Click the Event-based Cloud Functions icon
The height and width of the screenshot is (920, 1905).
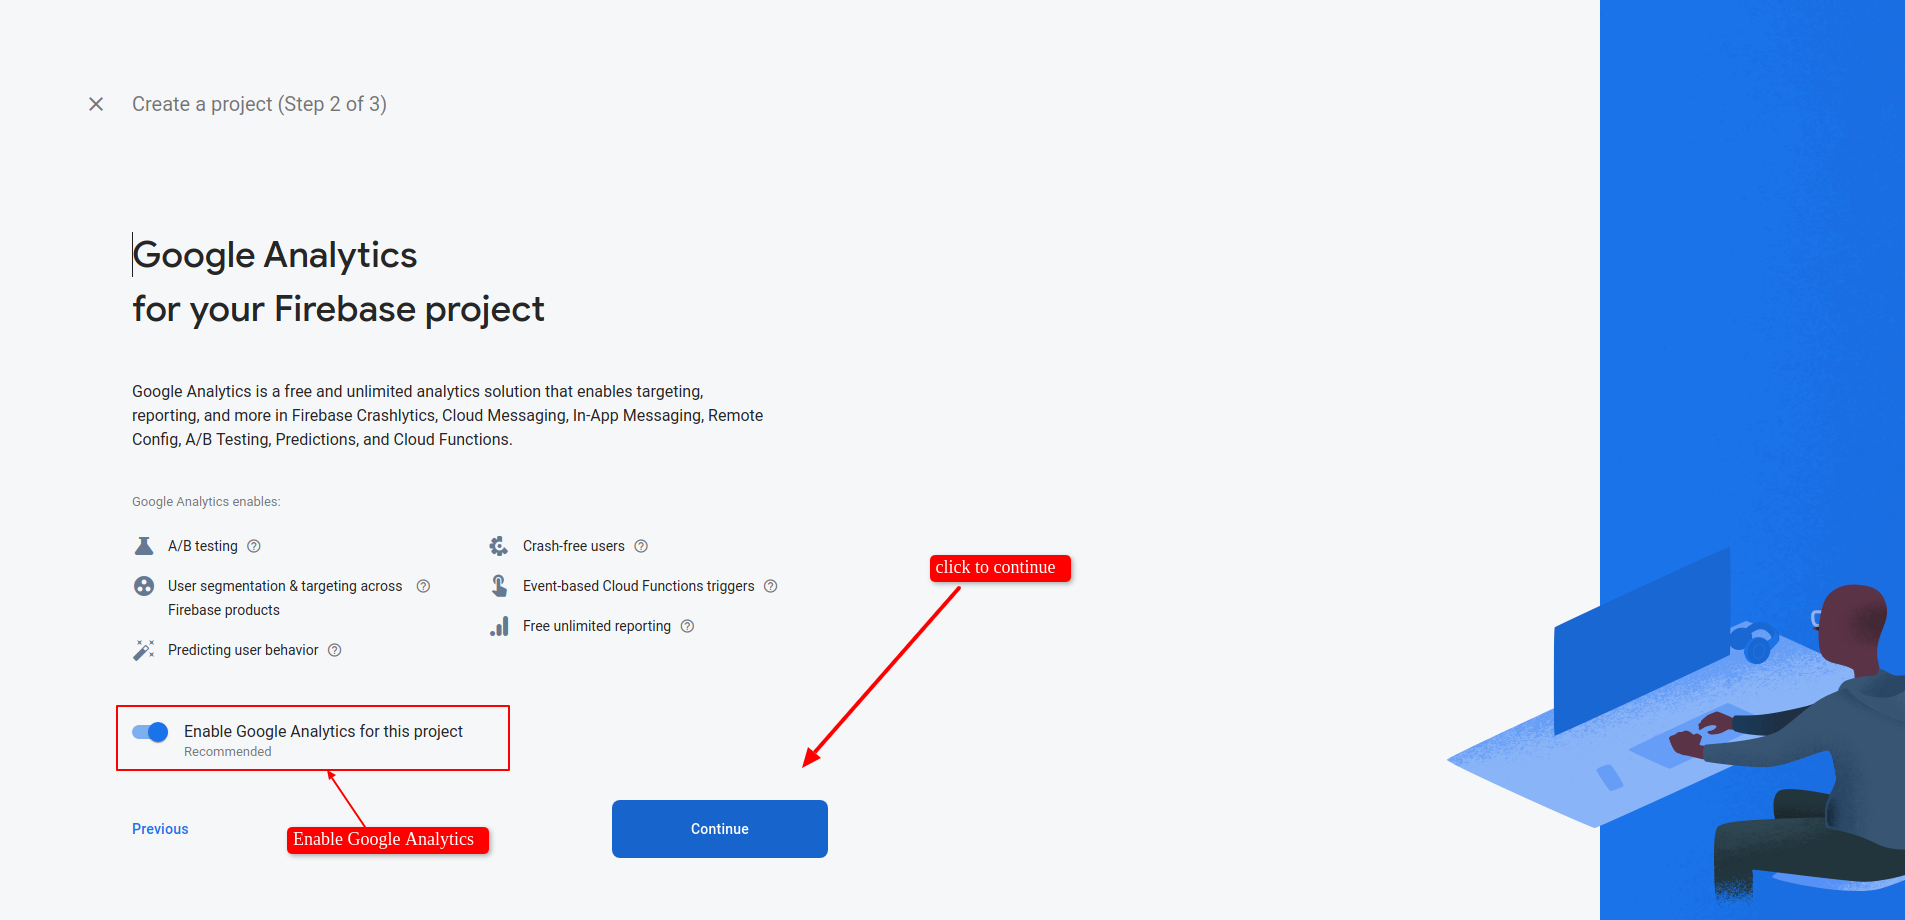pos(499,586)
